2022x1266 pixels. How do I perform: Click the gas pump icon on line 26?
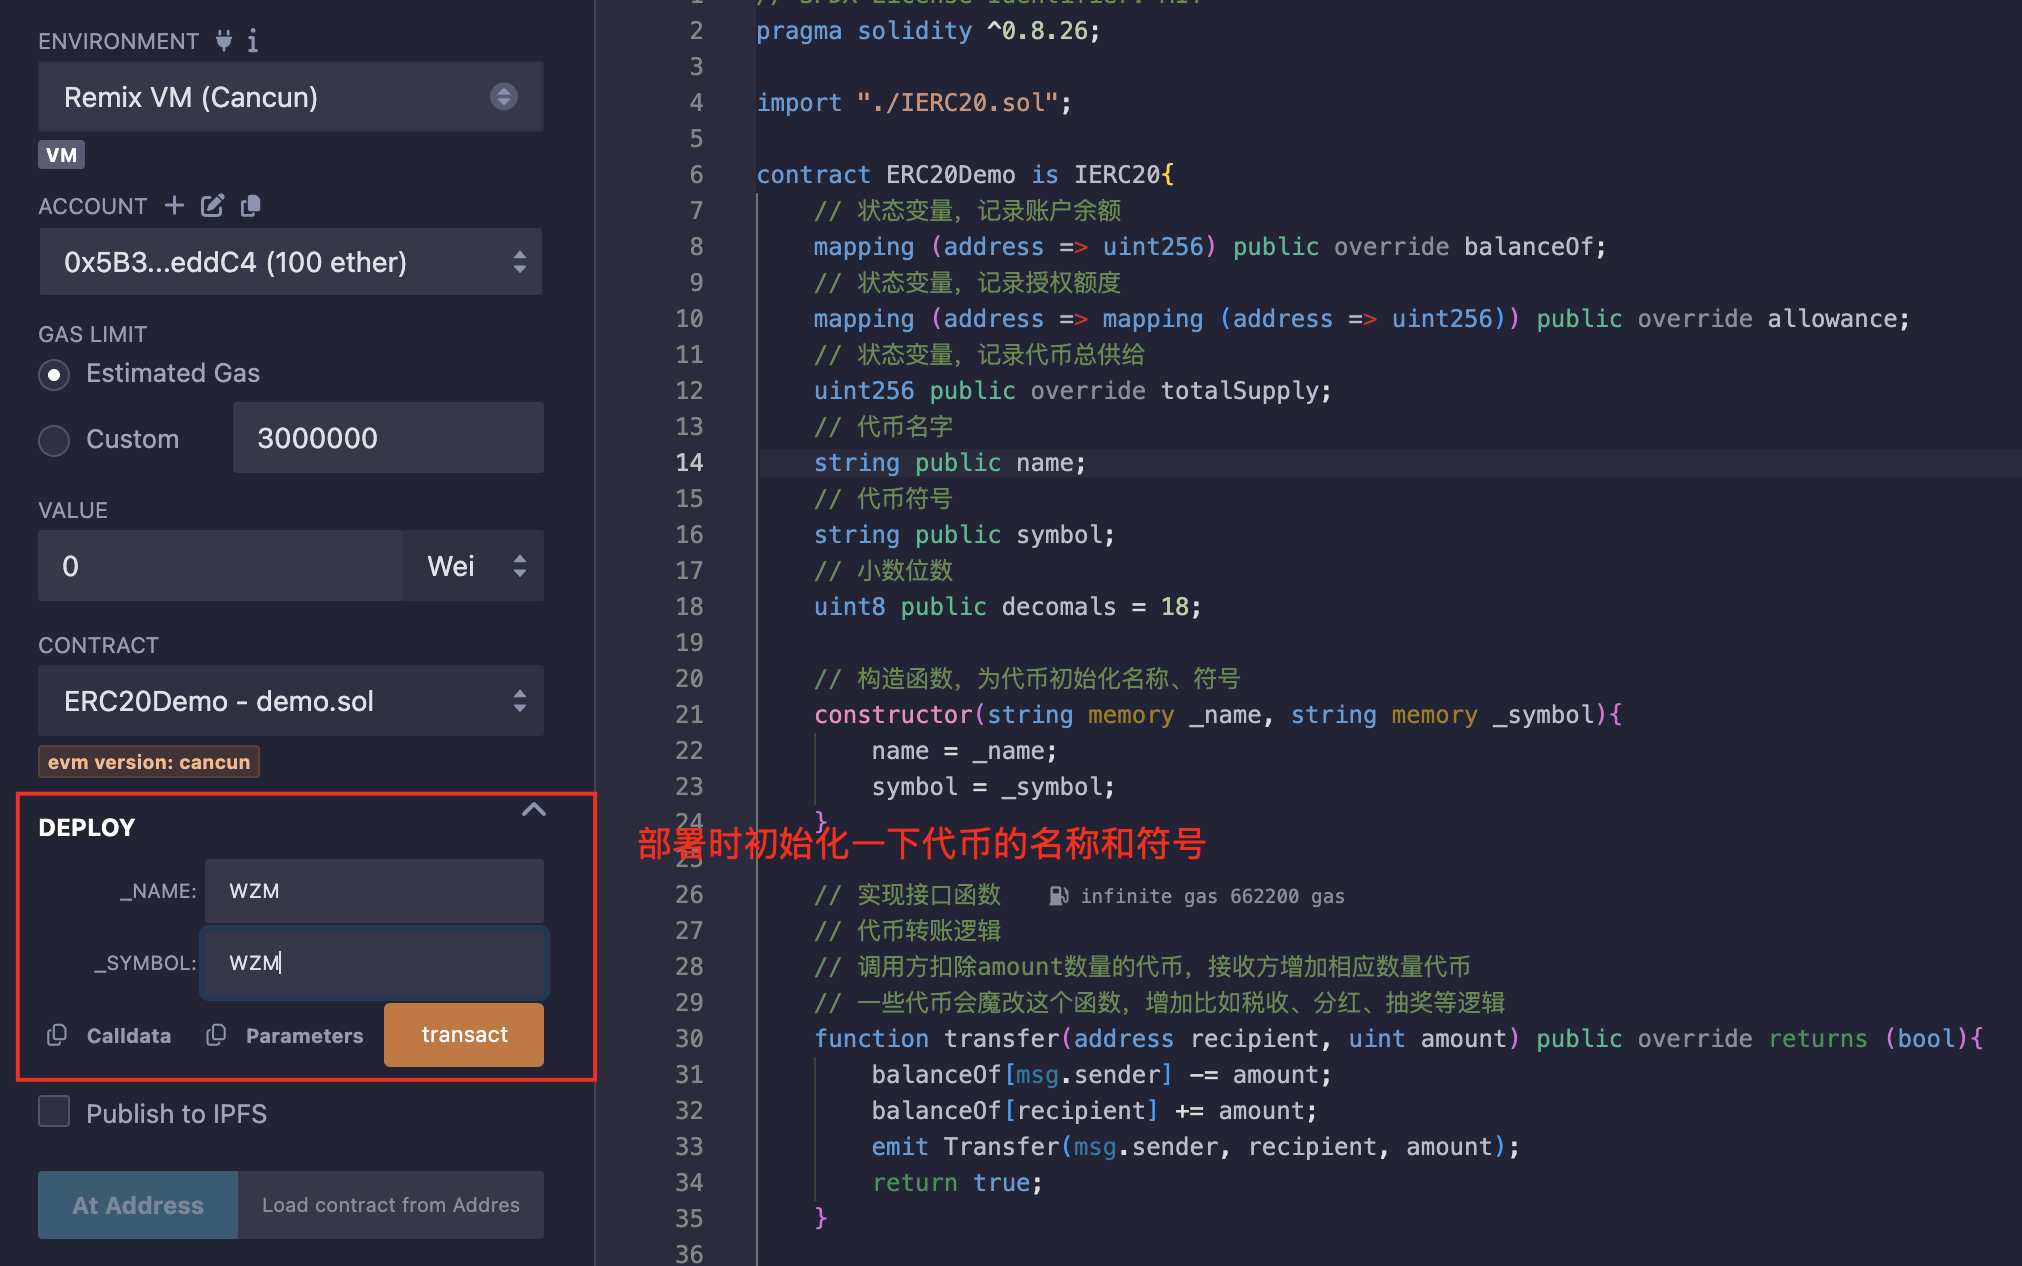click(1058, 896)
